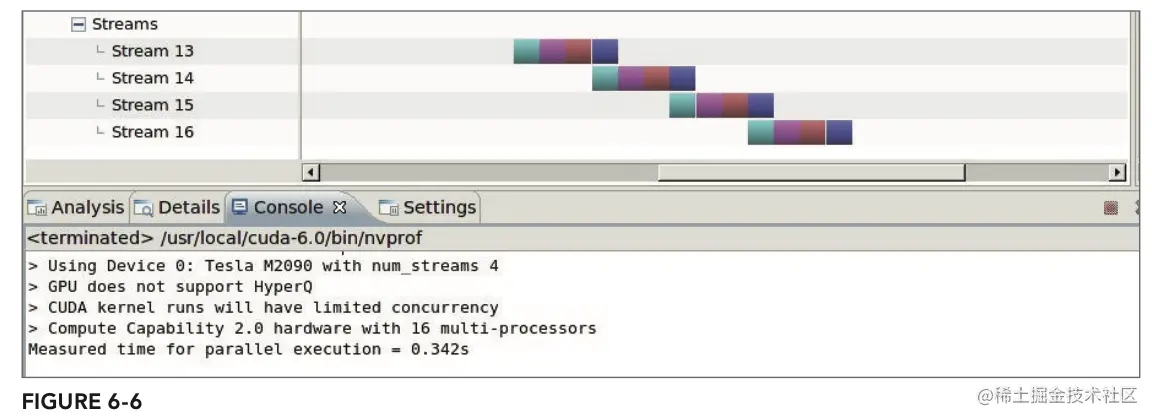
Task: Click the Details tab icon
Action: (x=144, y=208)
